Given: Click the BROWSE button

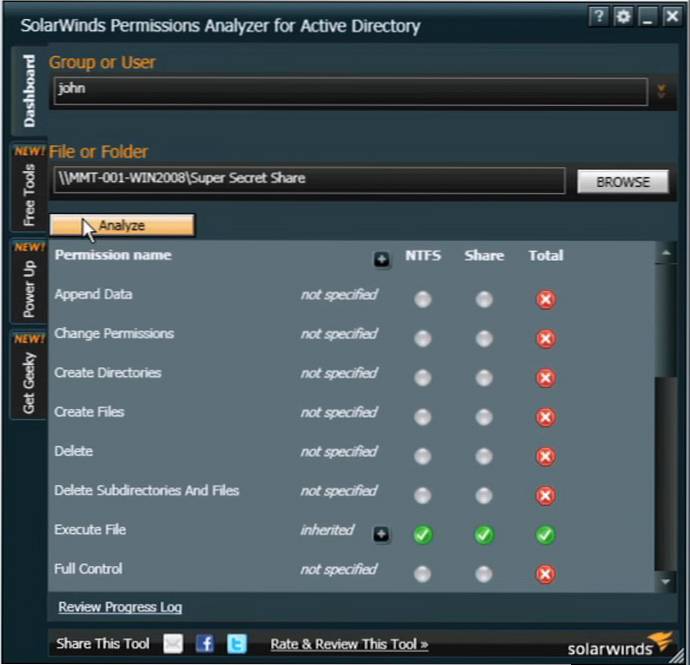Looking at the screenshot, I should click(622, 182).
